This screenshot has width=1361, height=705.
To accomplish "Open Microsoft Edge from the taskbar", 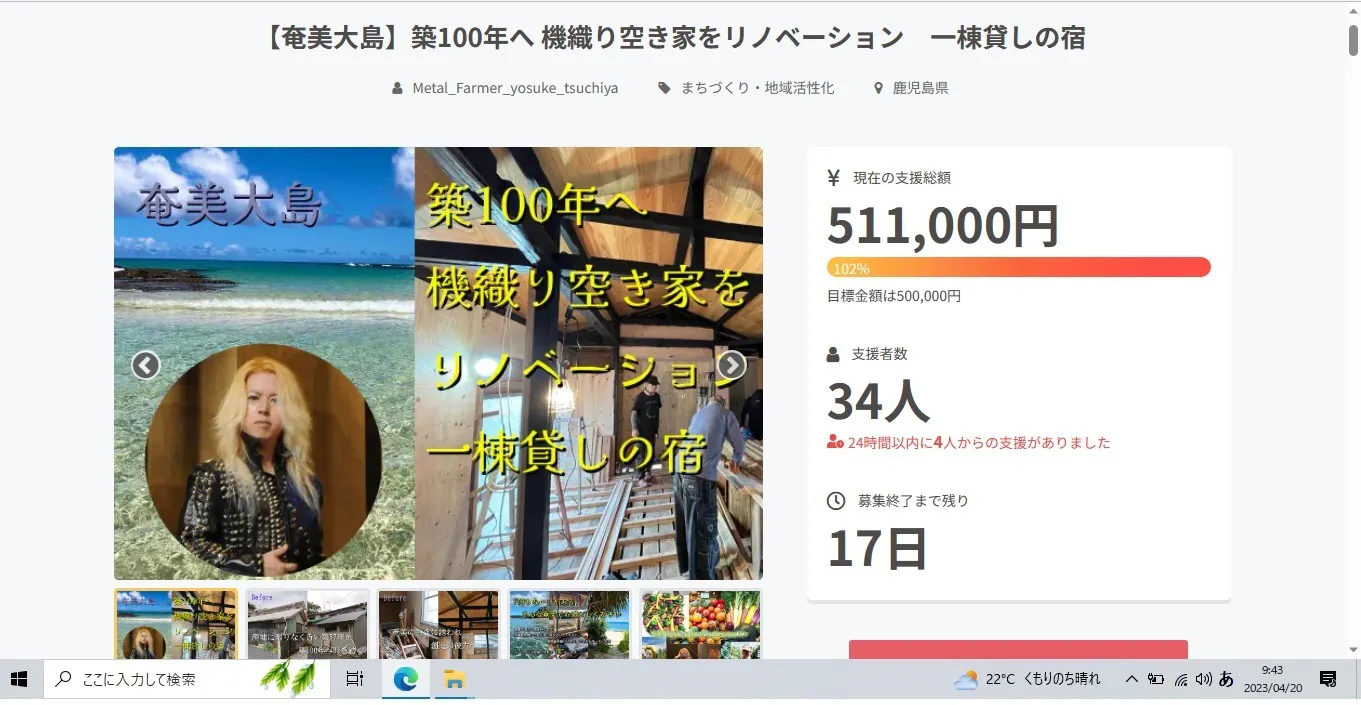I will pyautogui.click(x=405, y=679).
